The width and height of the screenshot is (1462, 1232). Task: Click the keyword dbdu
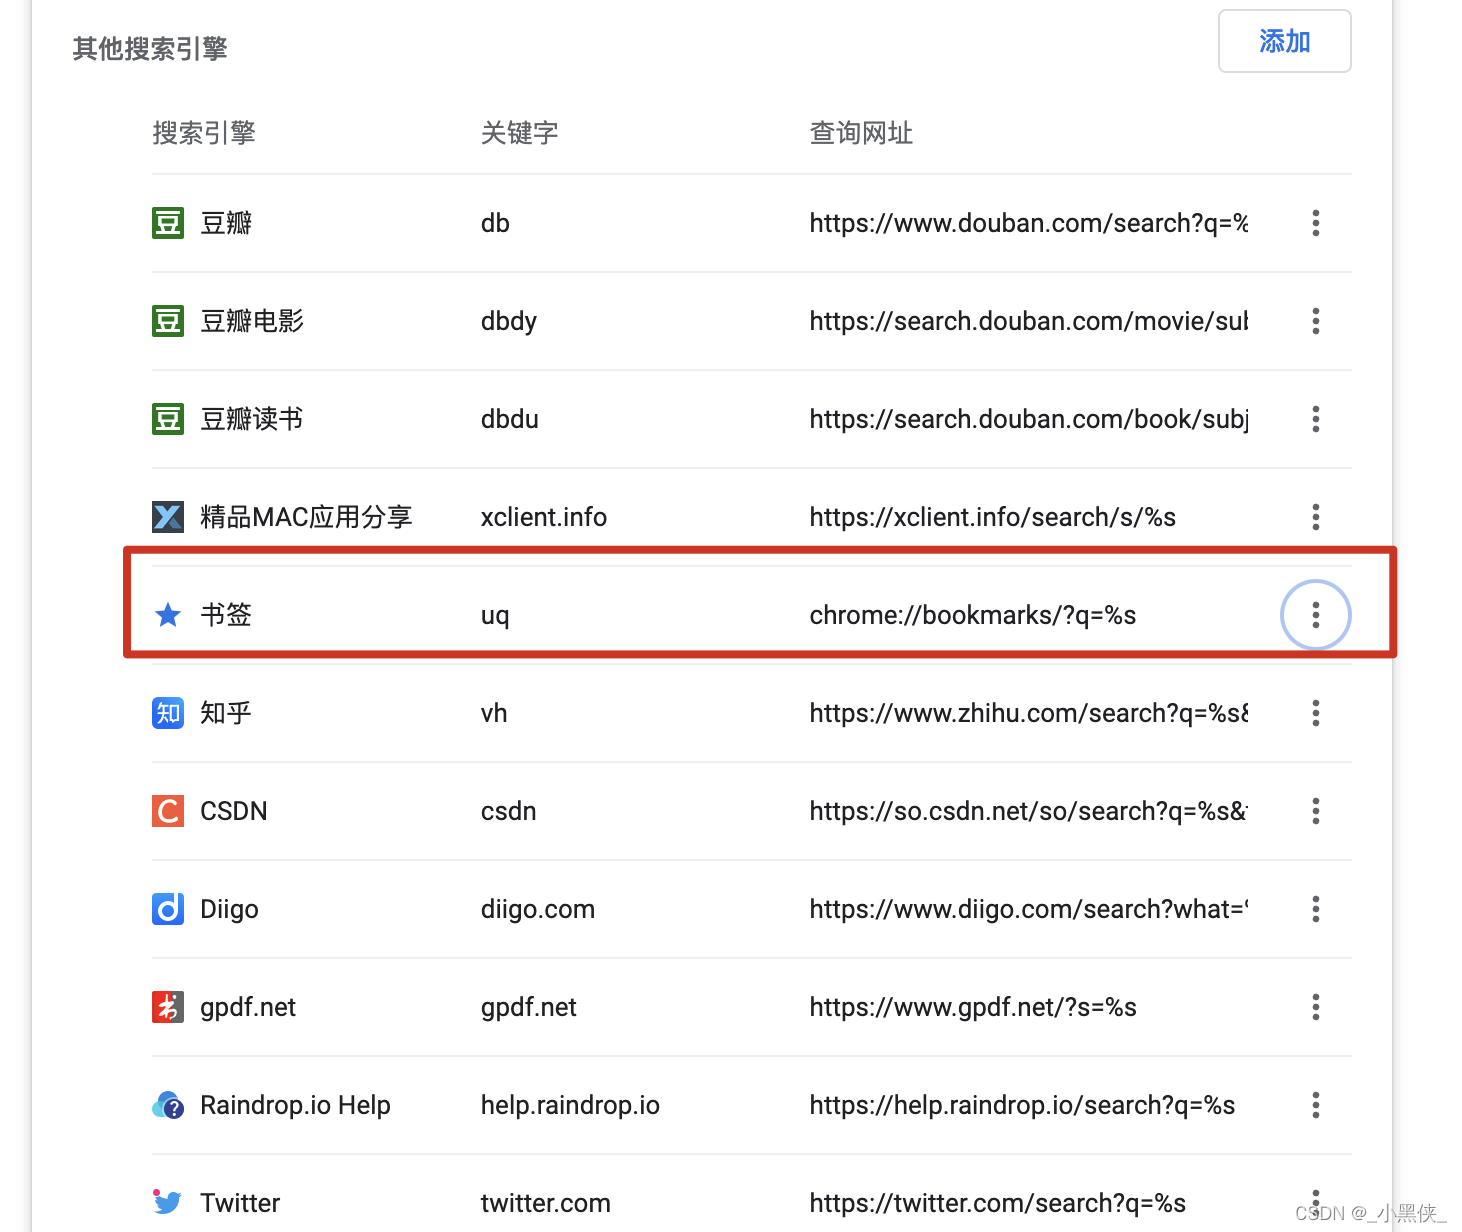[510, 419]
